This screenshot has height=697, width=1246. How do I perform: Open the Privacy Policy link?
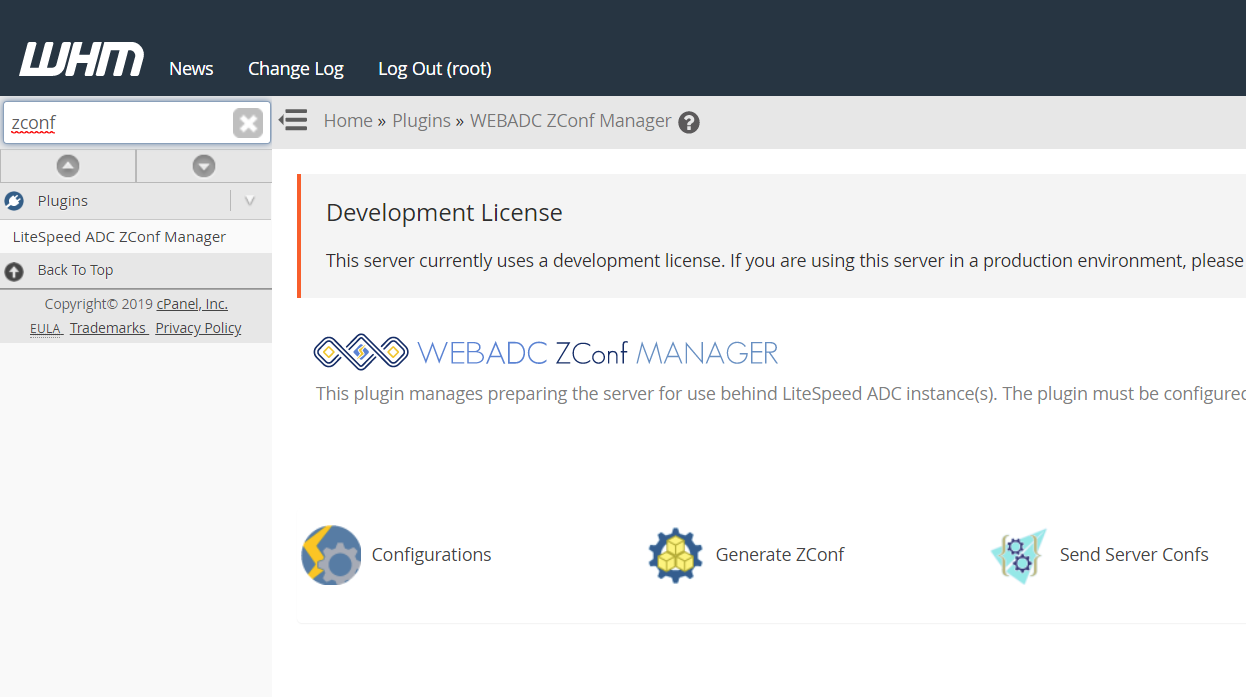click(x=198, y=328)
